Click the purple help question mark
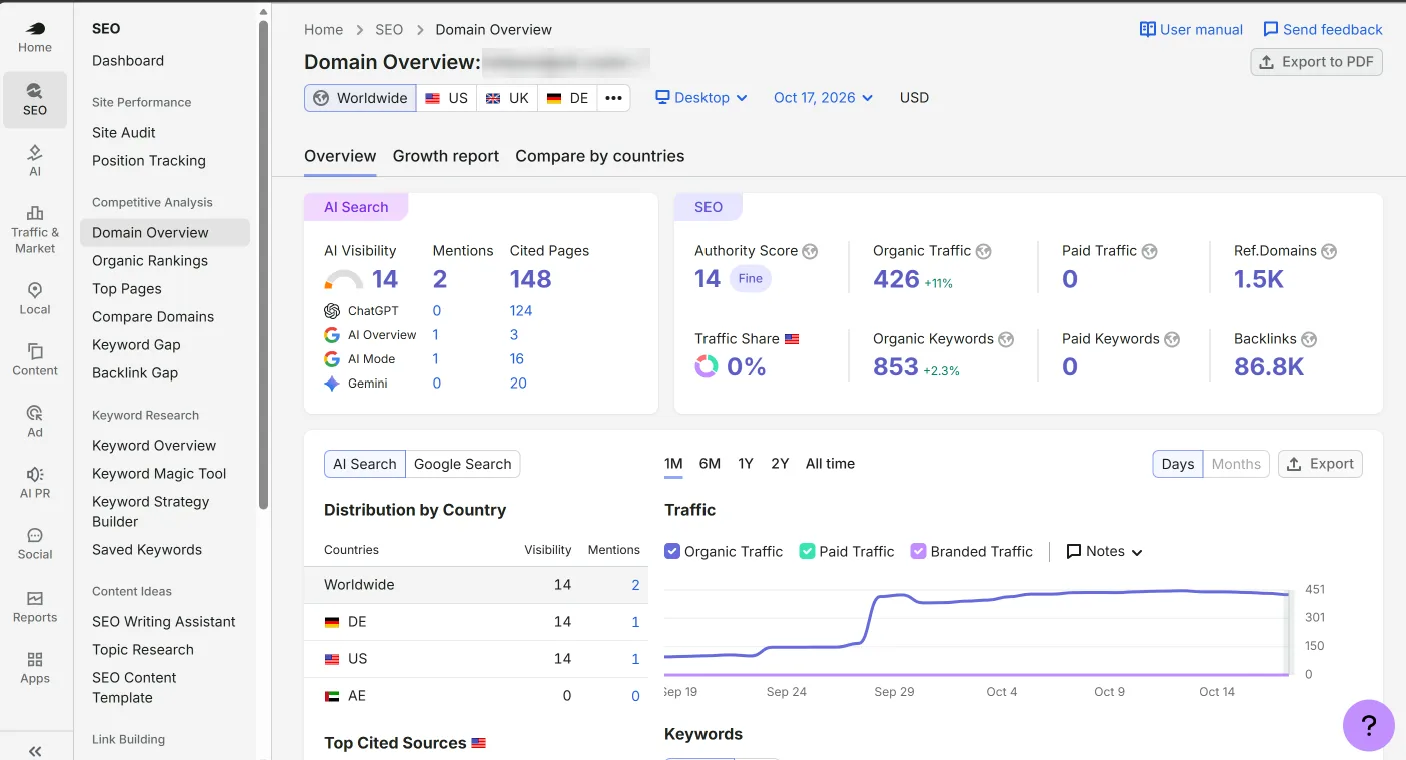Viewport: 1406px width, 760px height. point(1369,725)
